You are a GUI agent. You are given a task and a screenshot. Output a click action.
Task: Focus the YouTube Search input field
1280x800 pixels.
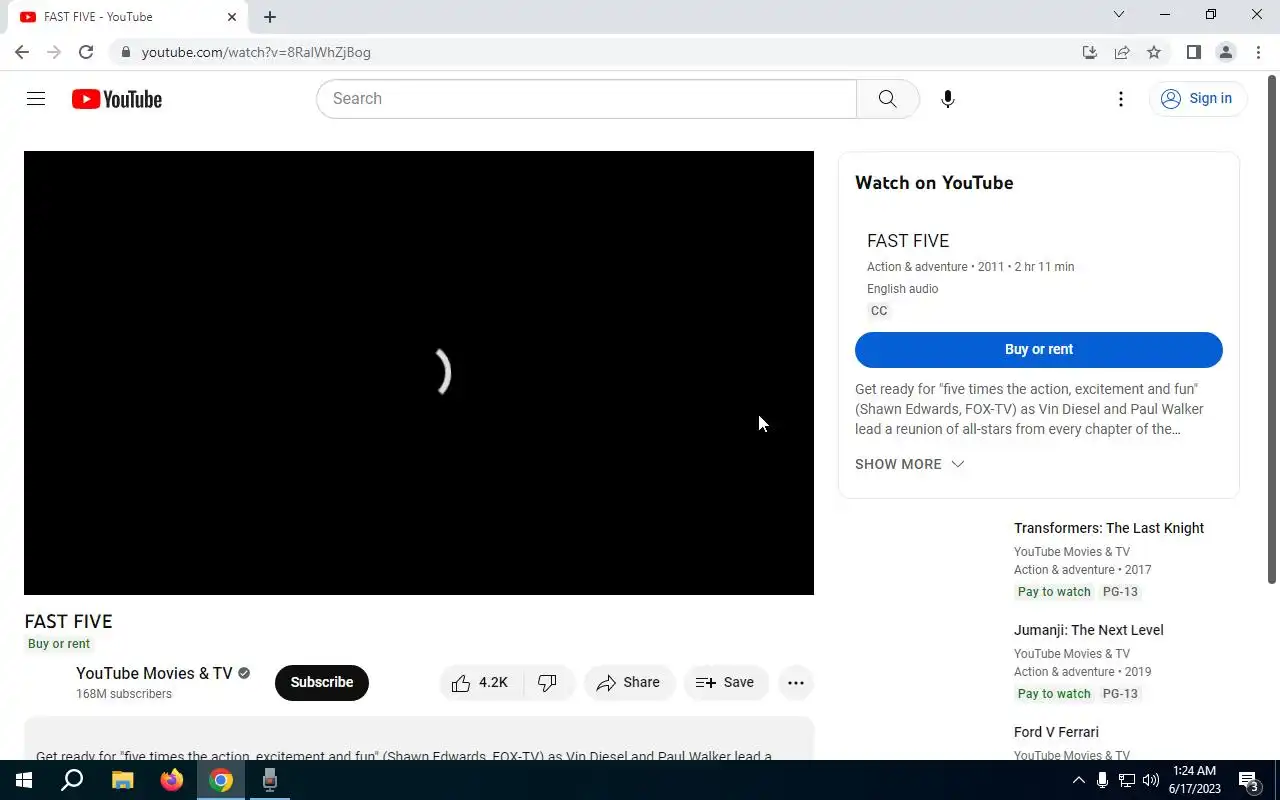click(x=587, y=99)
